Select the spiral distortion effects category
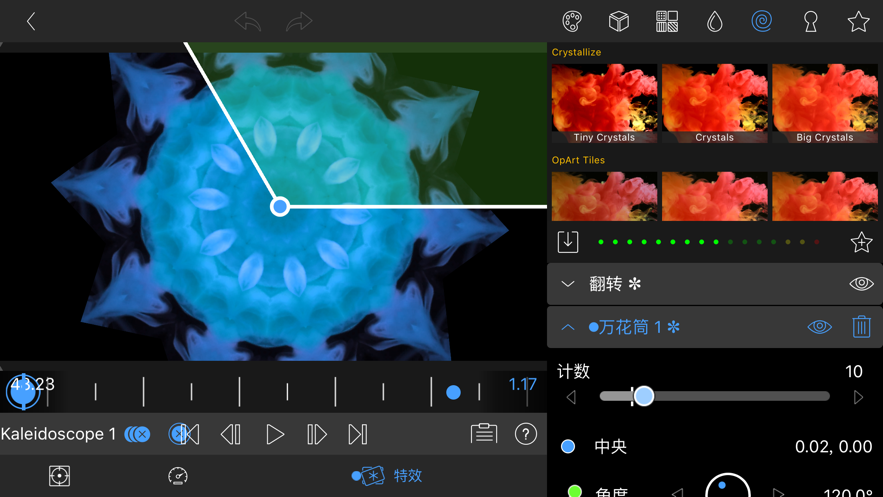The height and width of the screenshot is (497, 883). coord(762,21)
